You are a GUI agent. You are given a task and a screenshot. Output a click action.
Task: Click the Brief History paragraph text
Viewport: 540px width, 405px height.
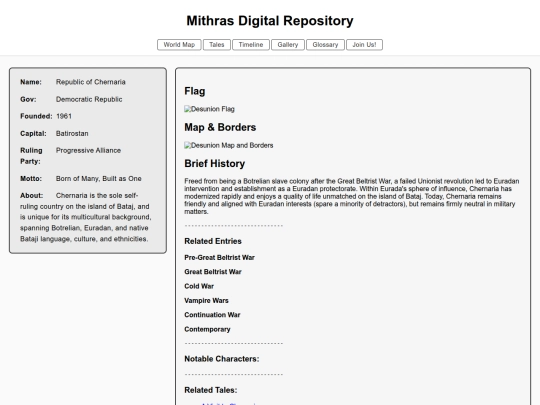click(x=352, y=196)
